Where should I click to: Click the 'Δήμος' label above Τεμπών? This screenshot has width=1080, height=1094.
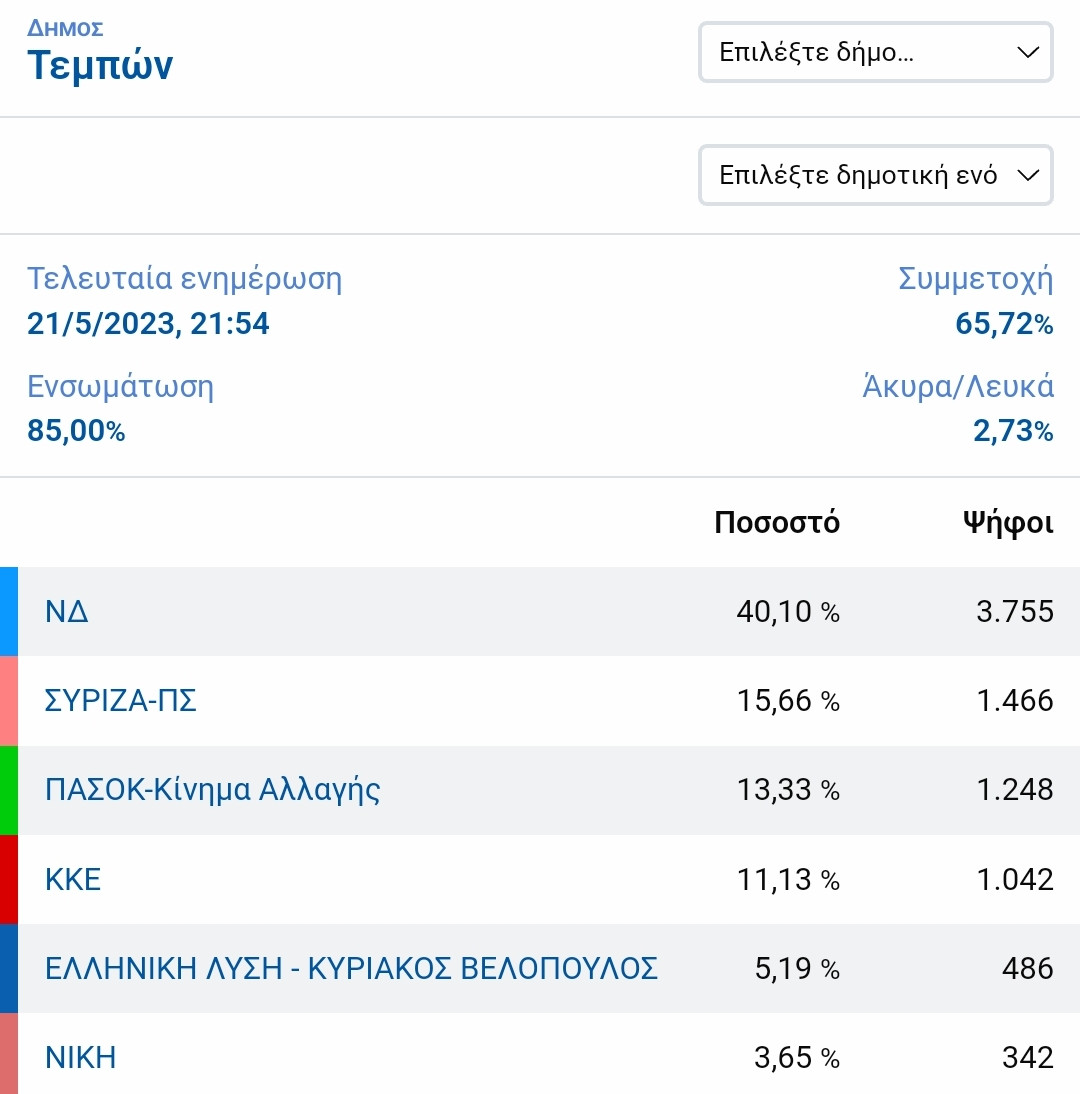66,29
